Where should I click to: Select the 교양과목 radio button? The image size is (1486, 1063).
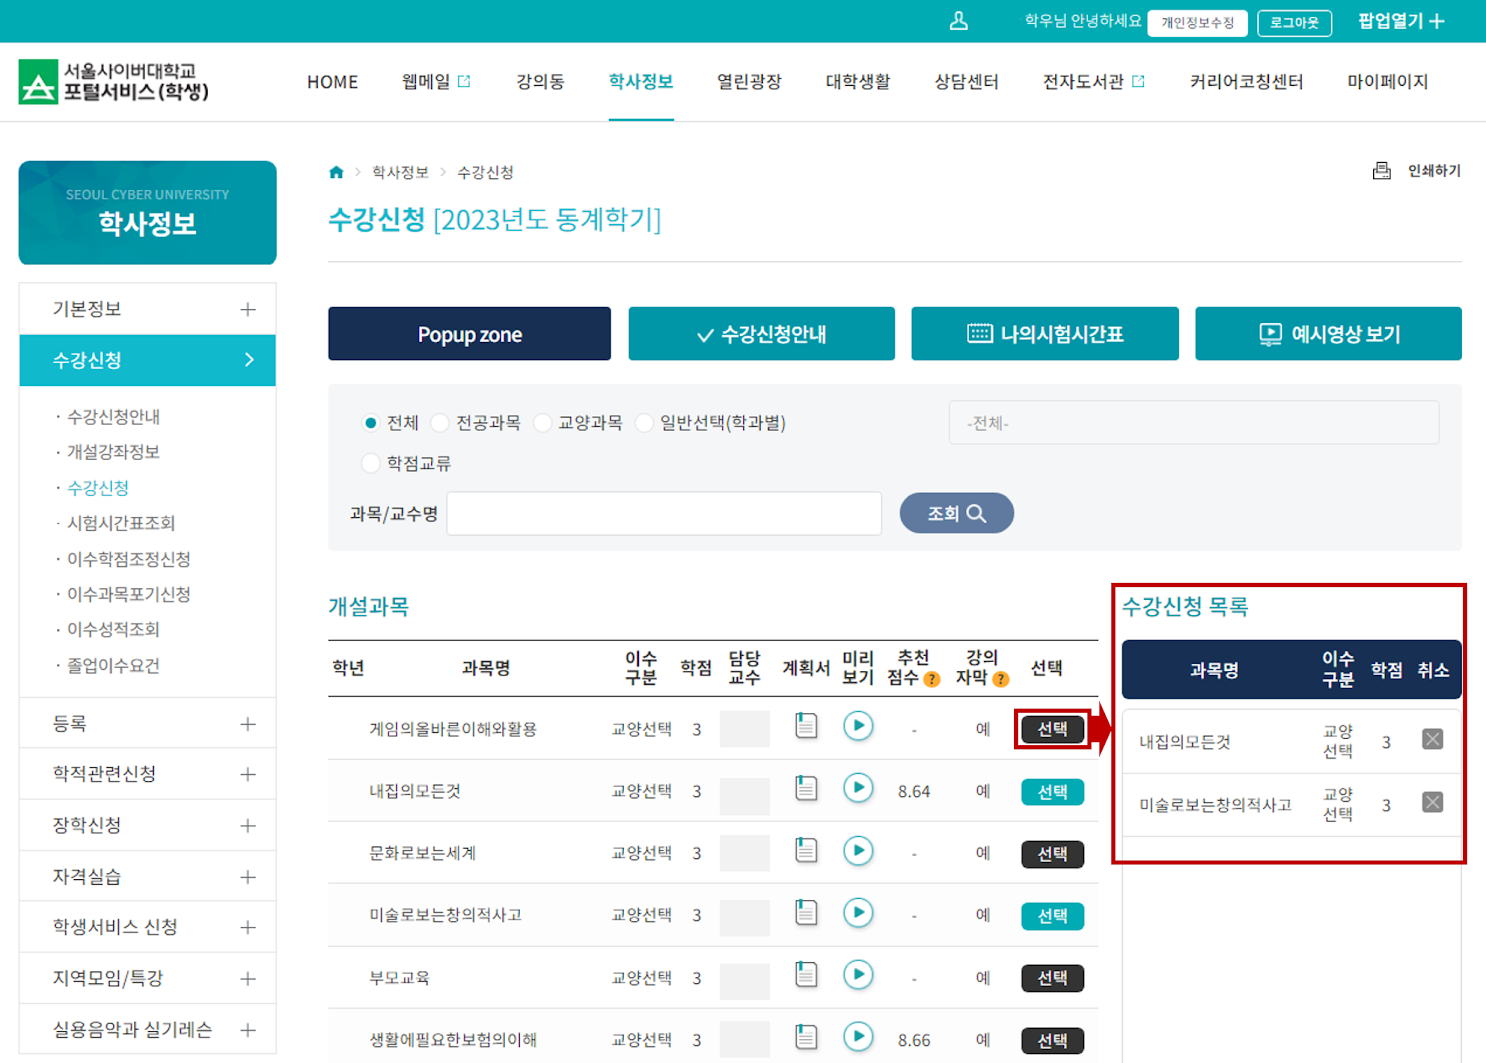click(541, 422)
